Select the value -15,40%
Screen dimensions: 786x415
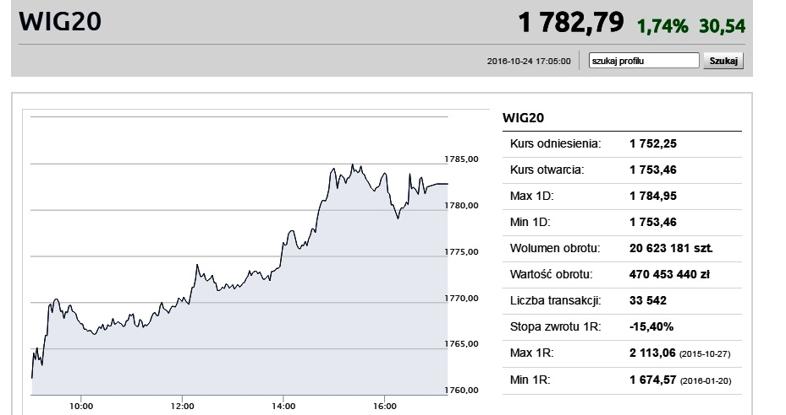[x=651, y=327]
